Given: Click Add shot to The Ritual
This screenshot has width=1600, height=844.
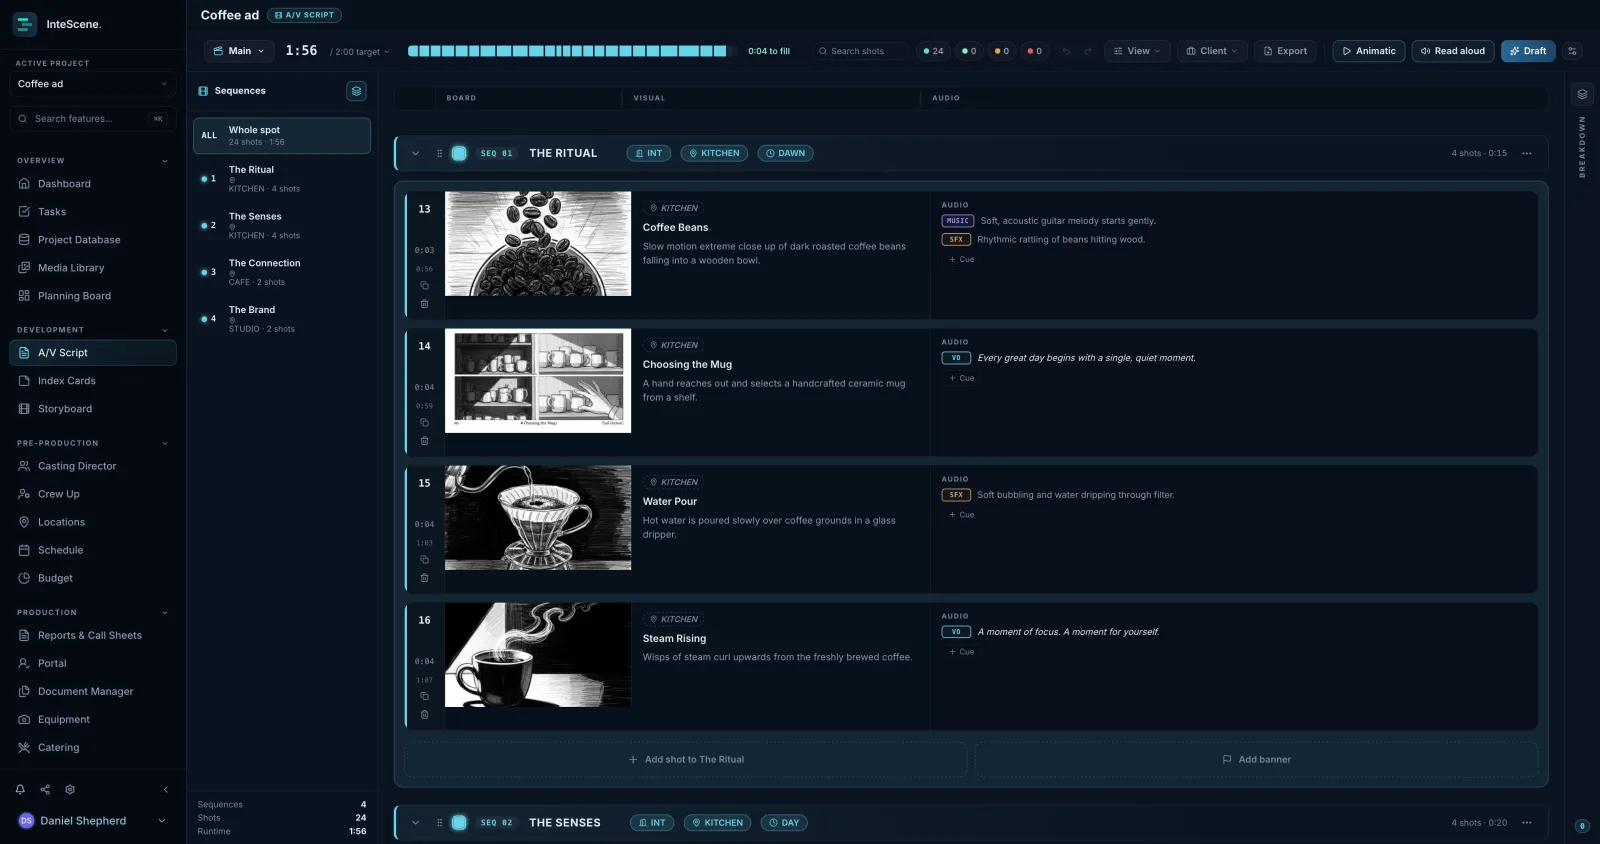Looking at the screenshot, I should click(x=686, y=760).
